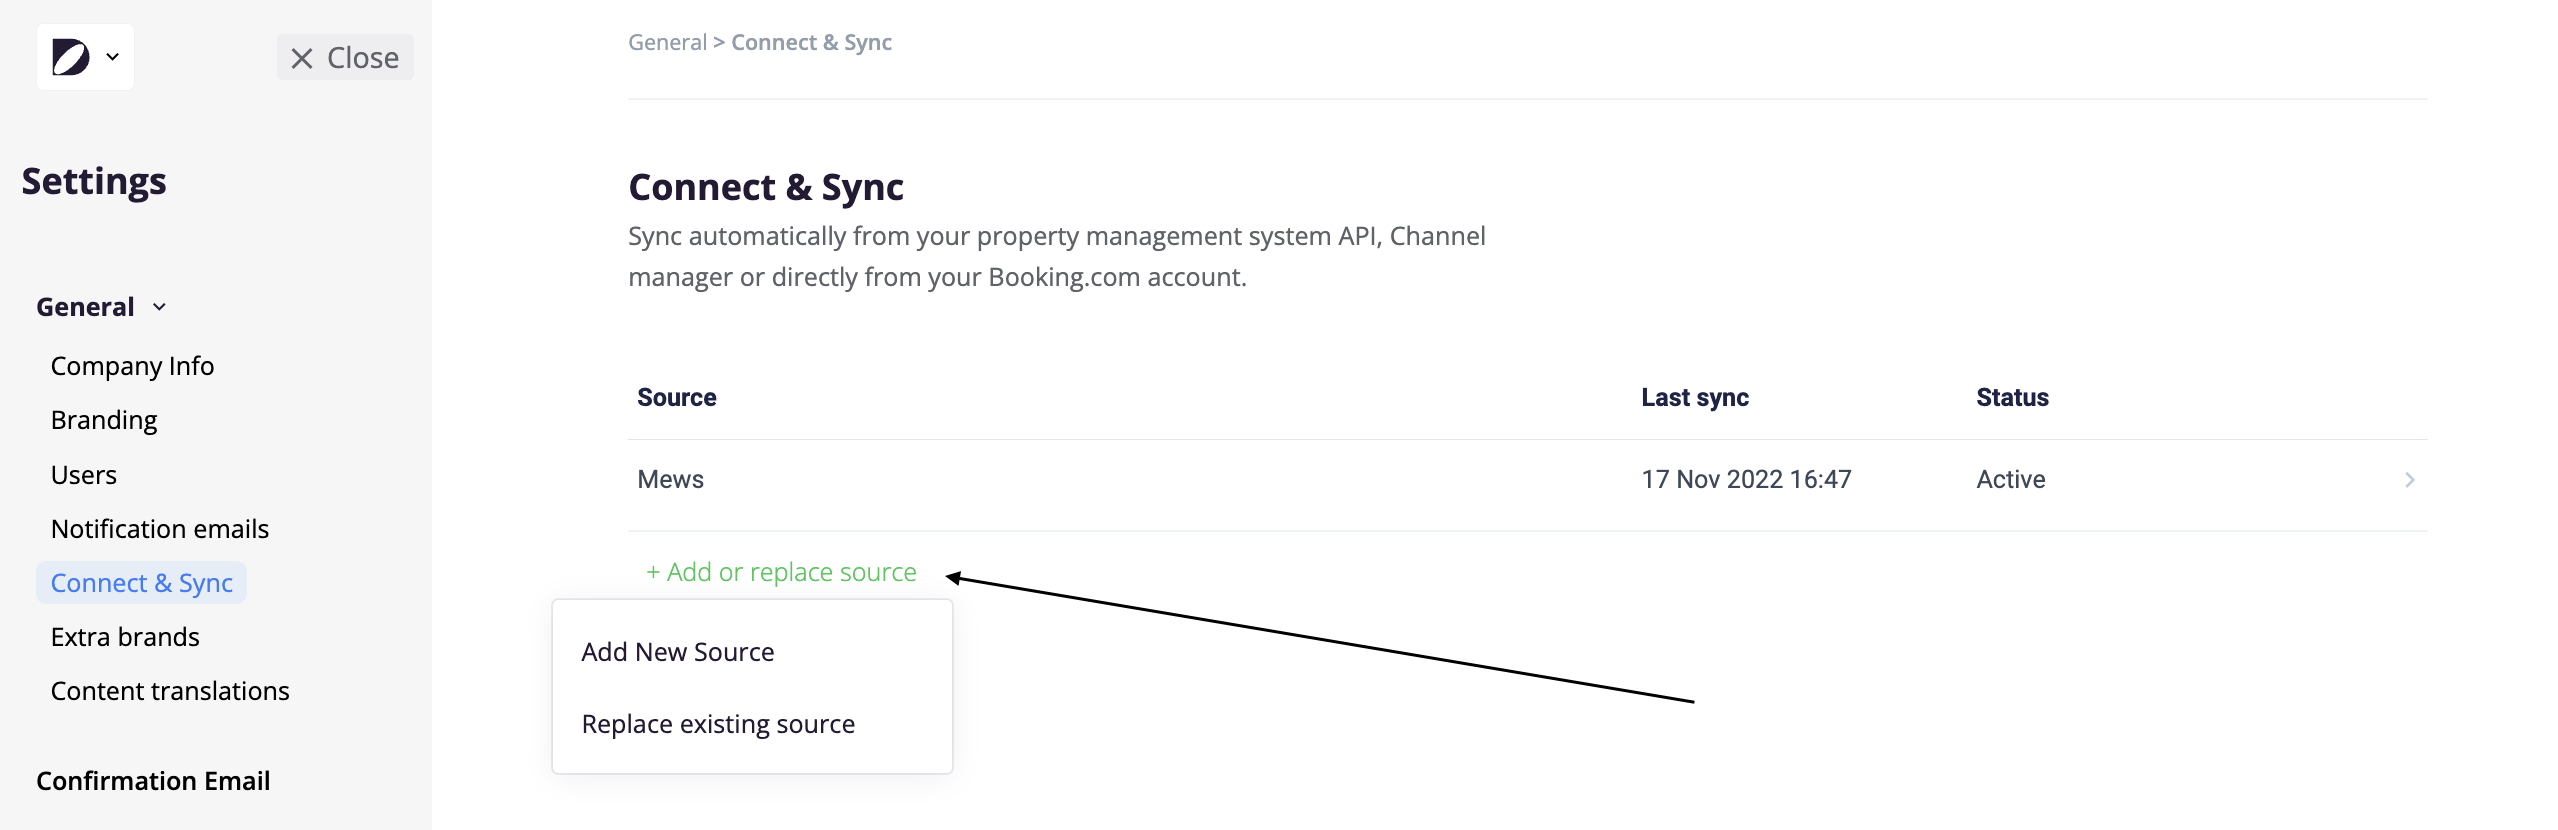
Task: Click the Active status of Mews
Action: point(2011,480)
